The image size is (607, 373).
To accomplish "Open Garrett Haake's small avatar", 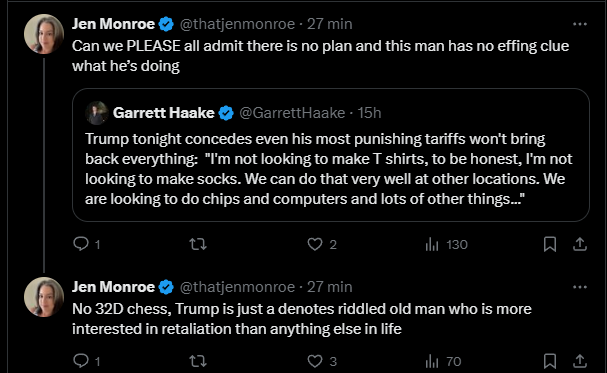I will [x=96, y=113].
